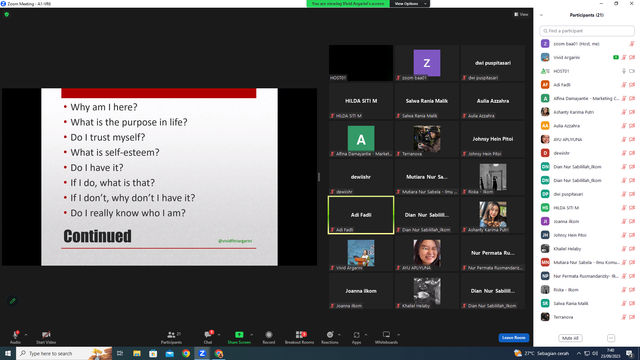Click the green encryption shield icon
This screenshot has width=640, height=360.
[x=7, y=14]
